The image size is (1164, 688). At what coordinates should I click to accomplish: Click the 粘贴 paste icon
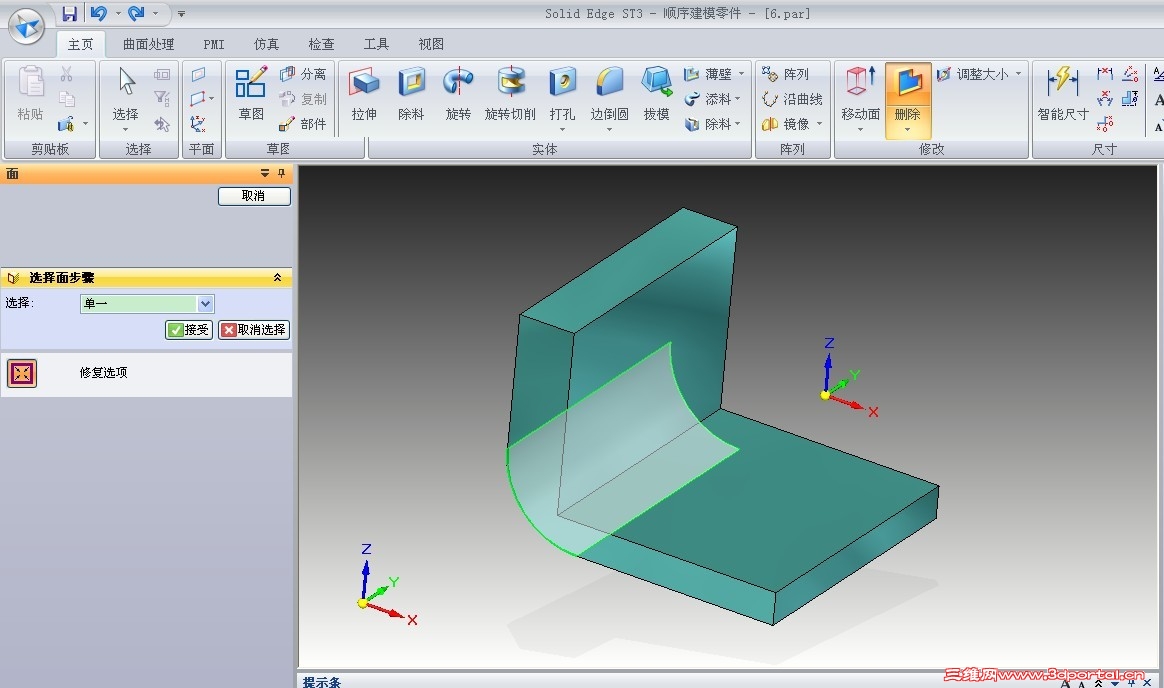tap(30, 94)
